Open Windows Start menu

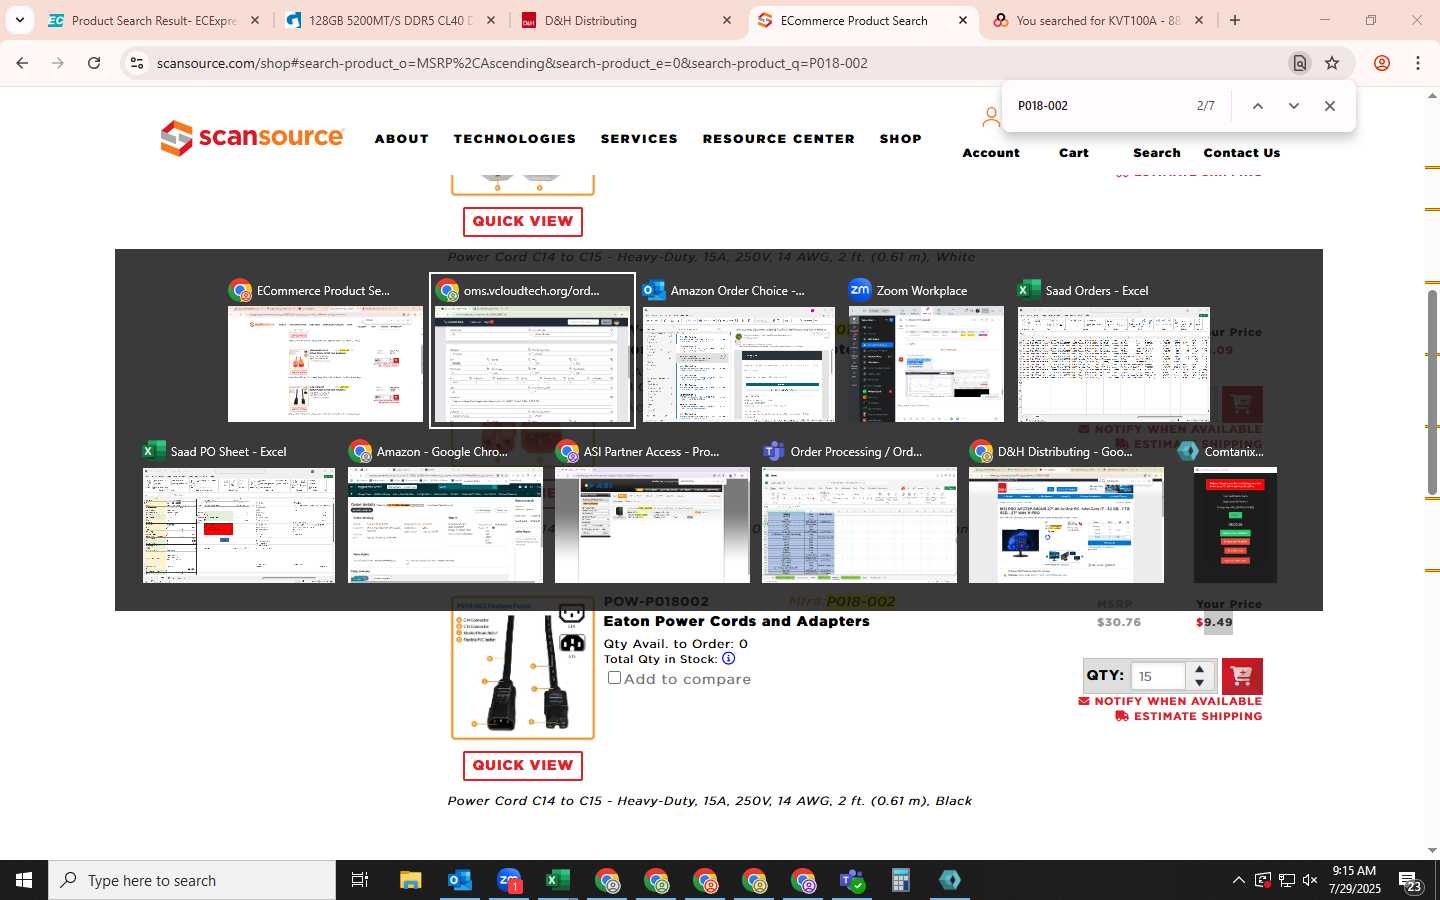24,880
